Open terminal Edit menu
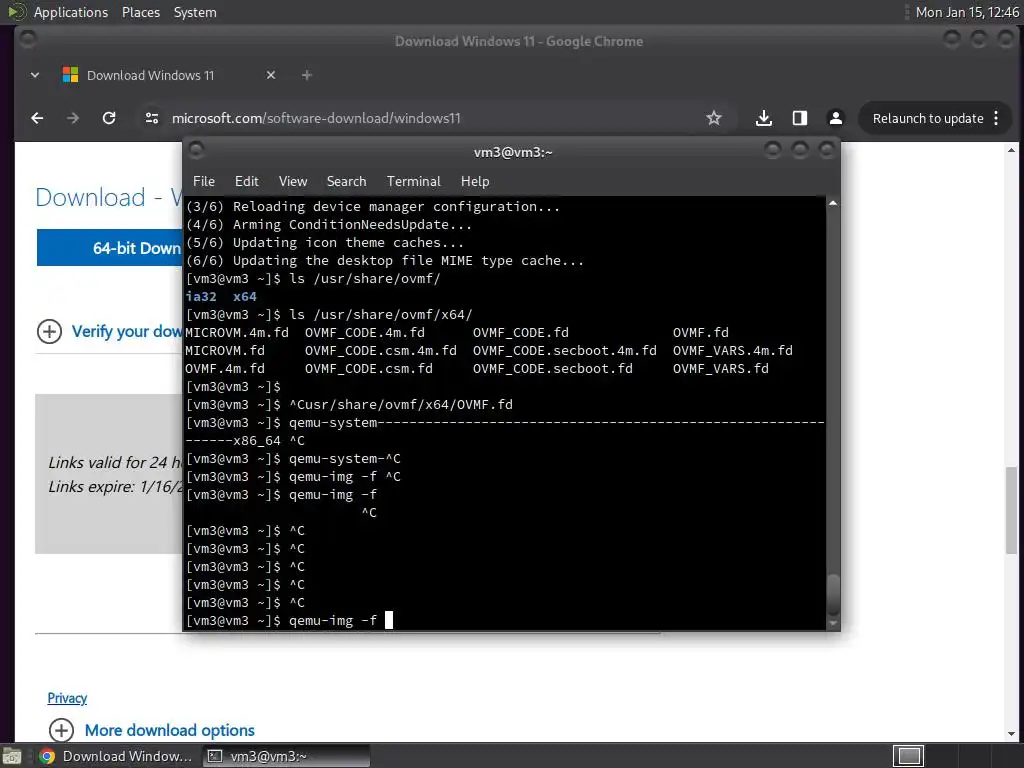The image size is (1024, 768). 246,182
